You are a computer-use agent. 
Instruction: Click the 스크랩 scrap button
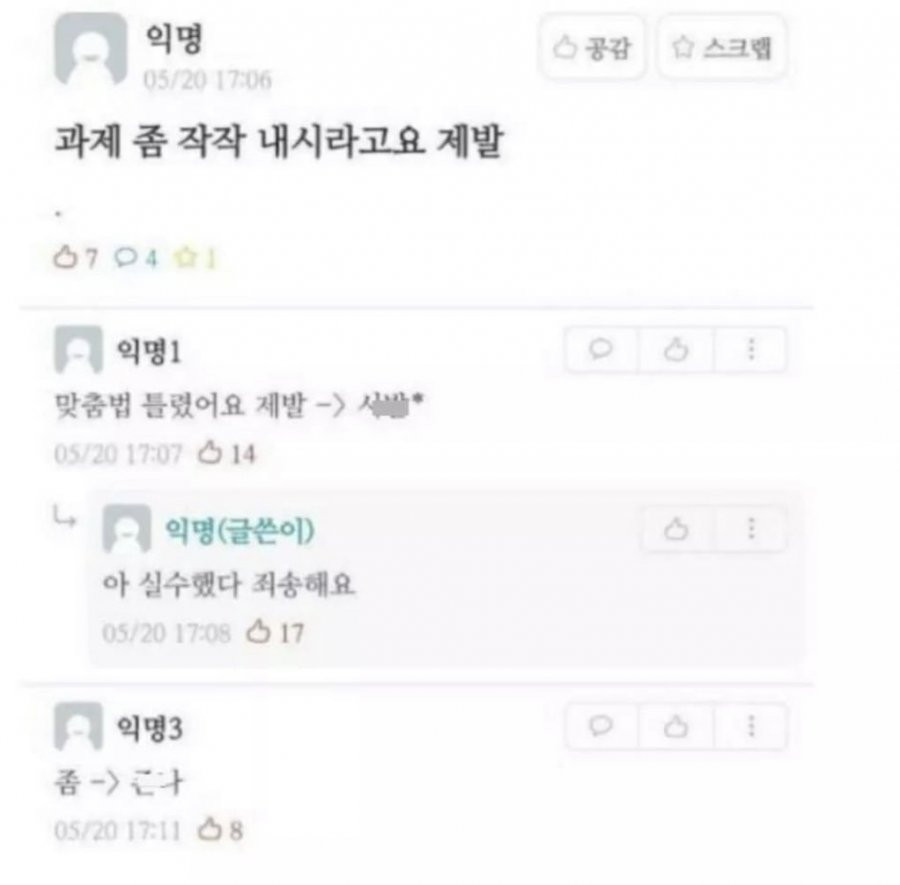tap(721, 47)
